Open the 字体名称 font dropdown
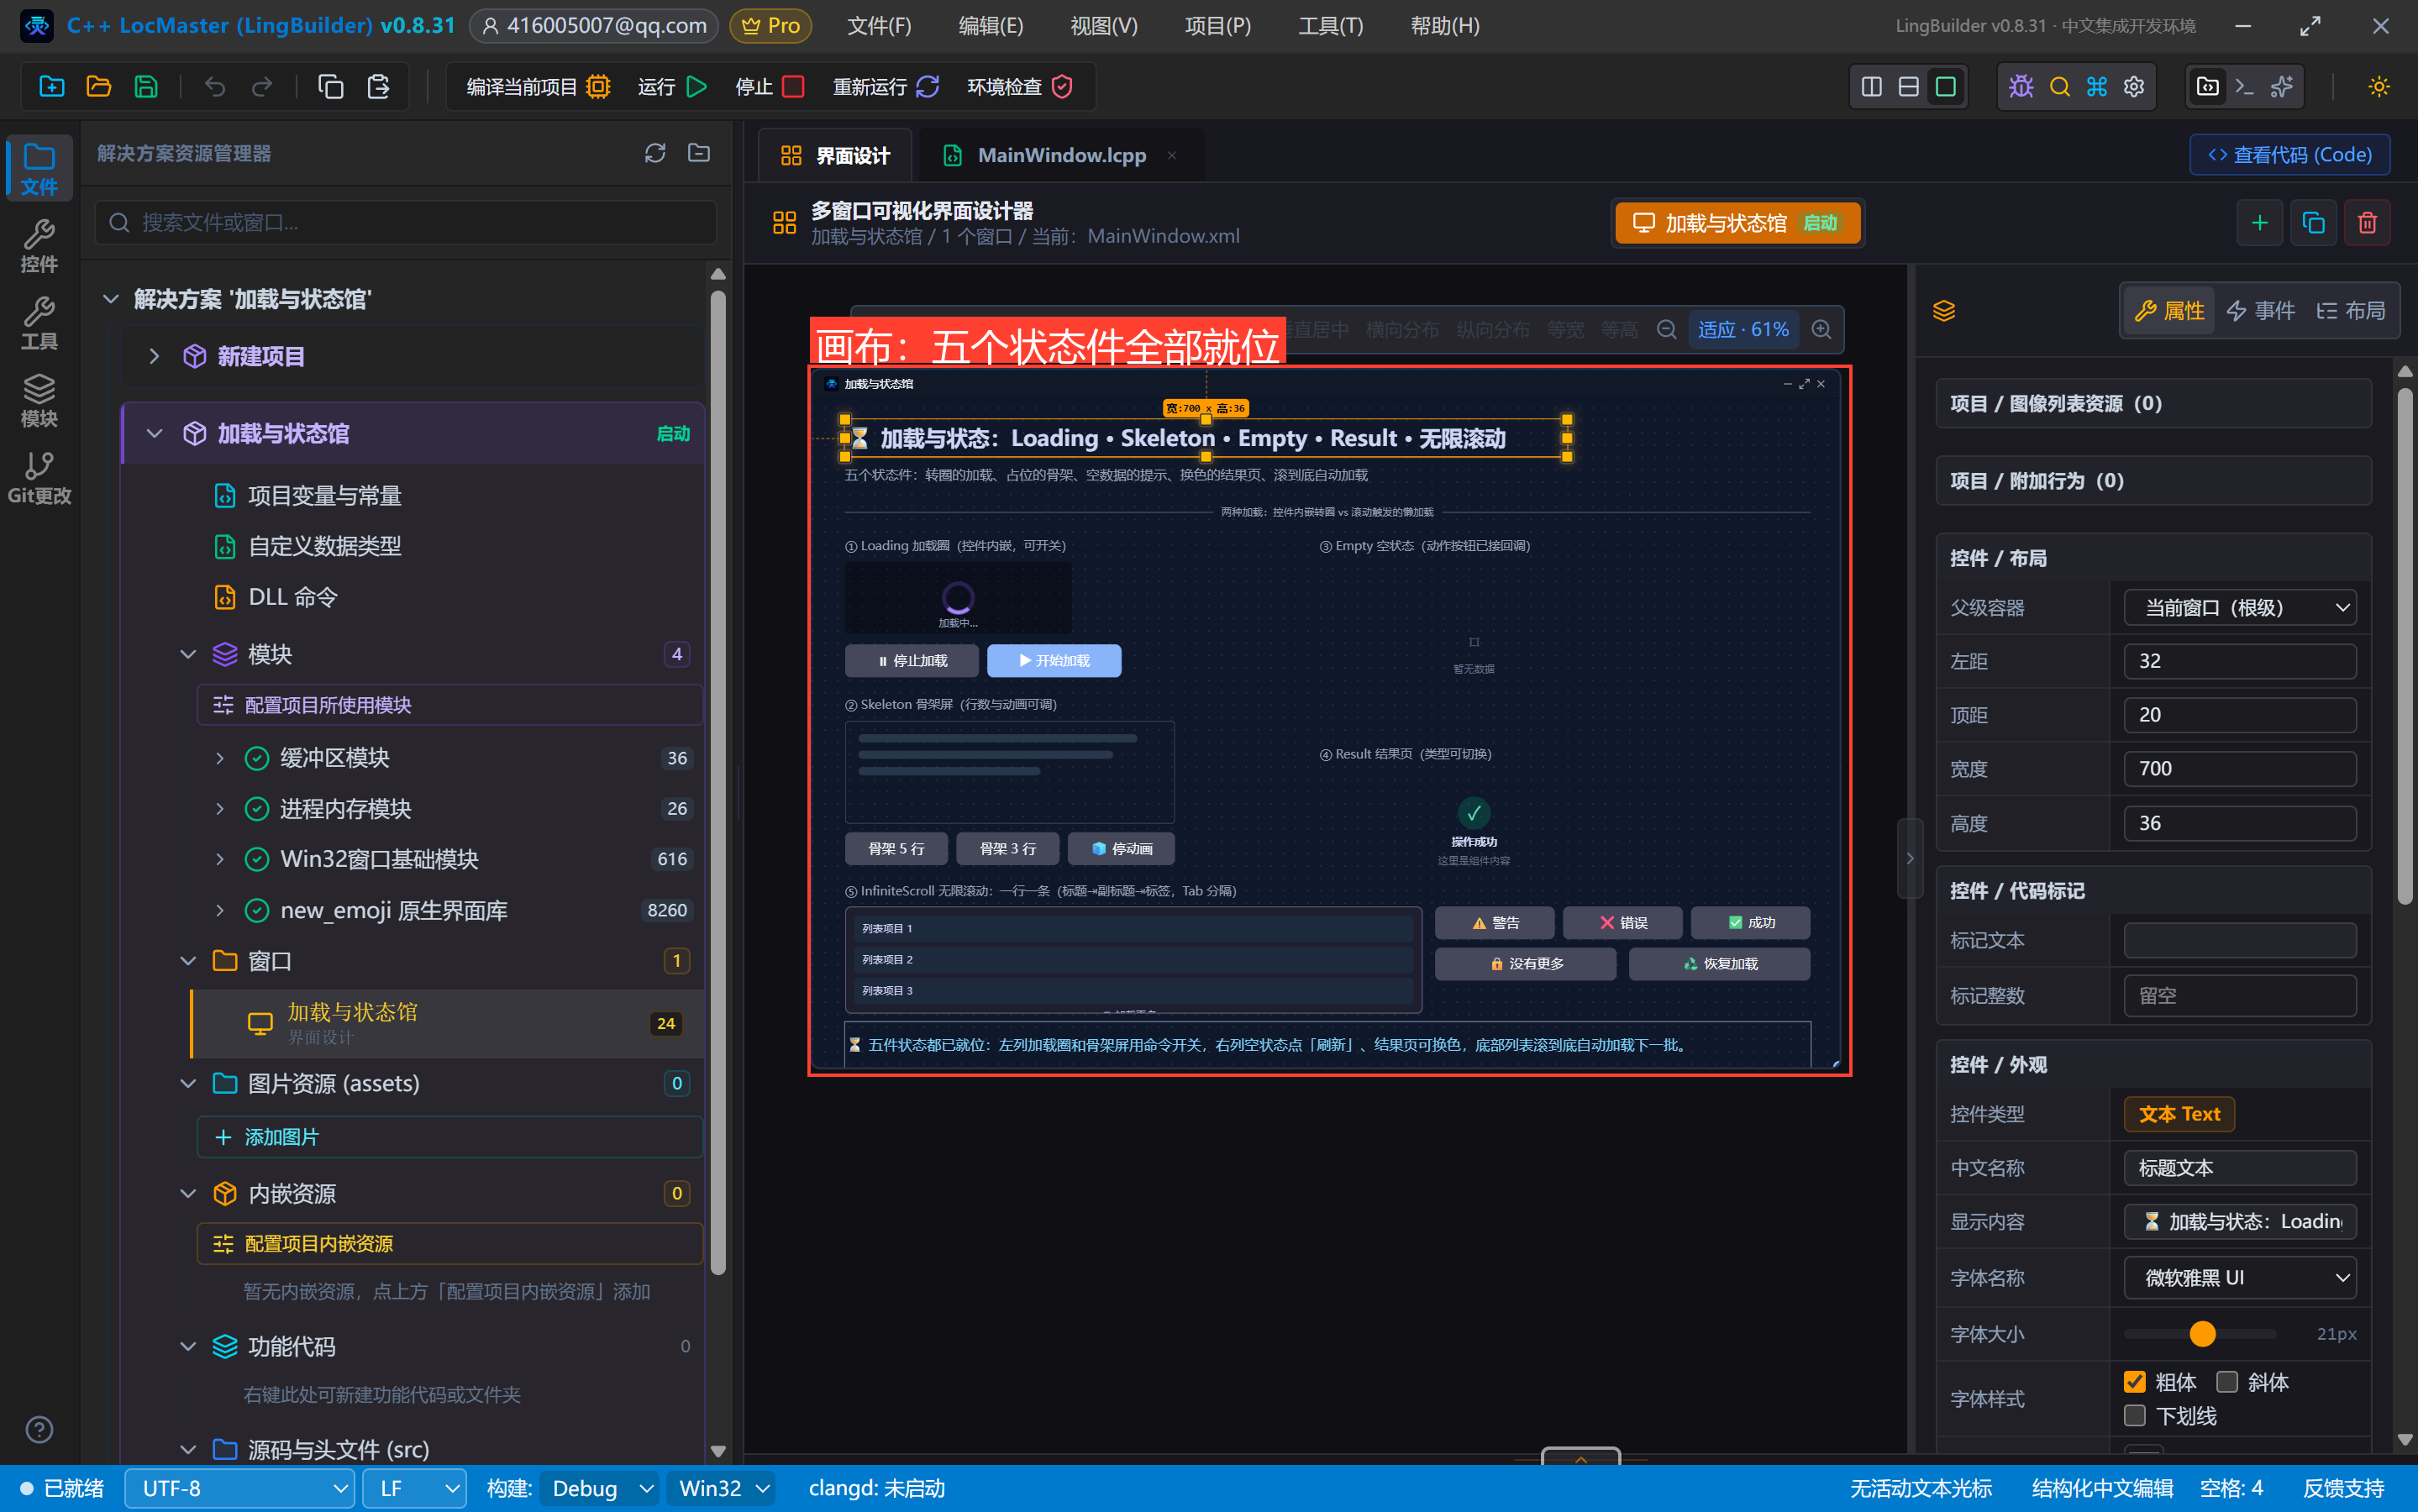This screenshot has width=2418, height=1512. click(2239, 1278)
